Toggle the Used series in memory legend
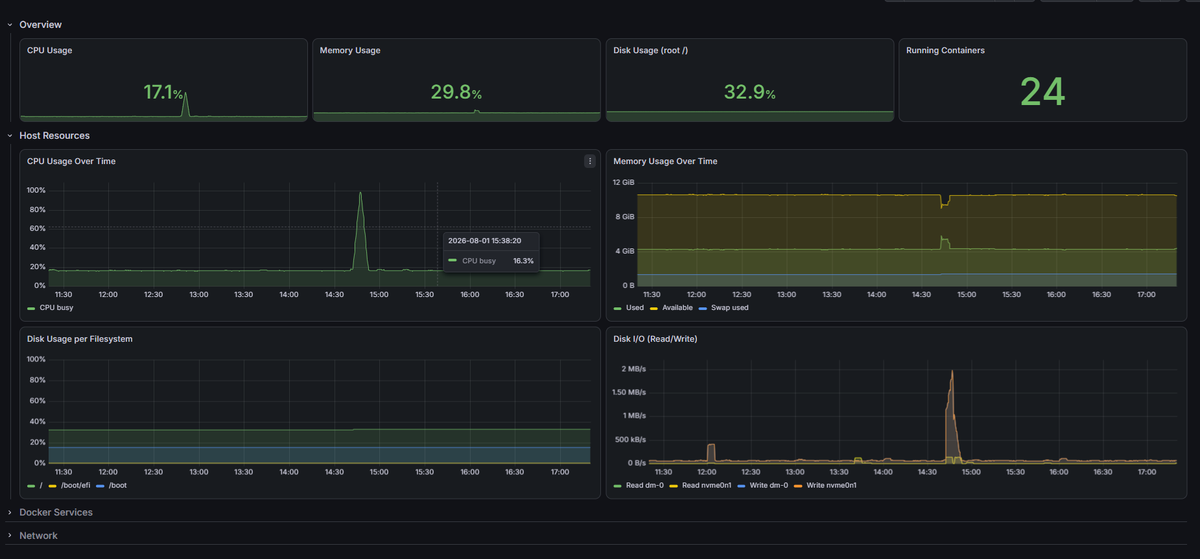Image resolution: width=1200 pixels, height=559 pixels. click(635, 308)
